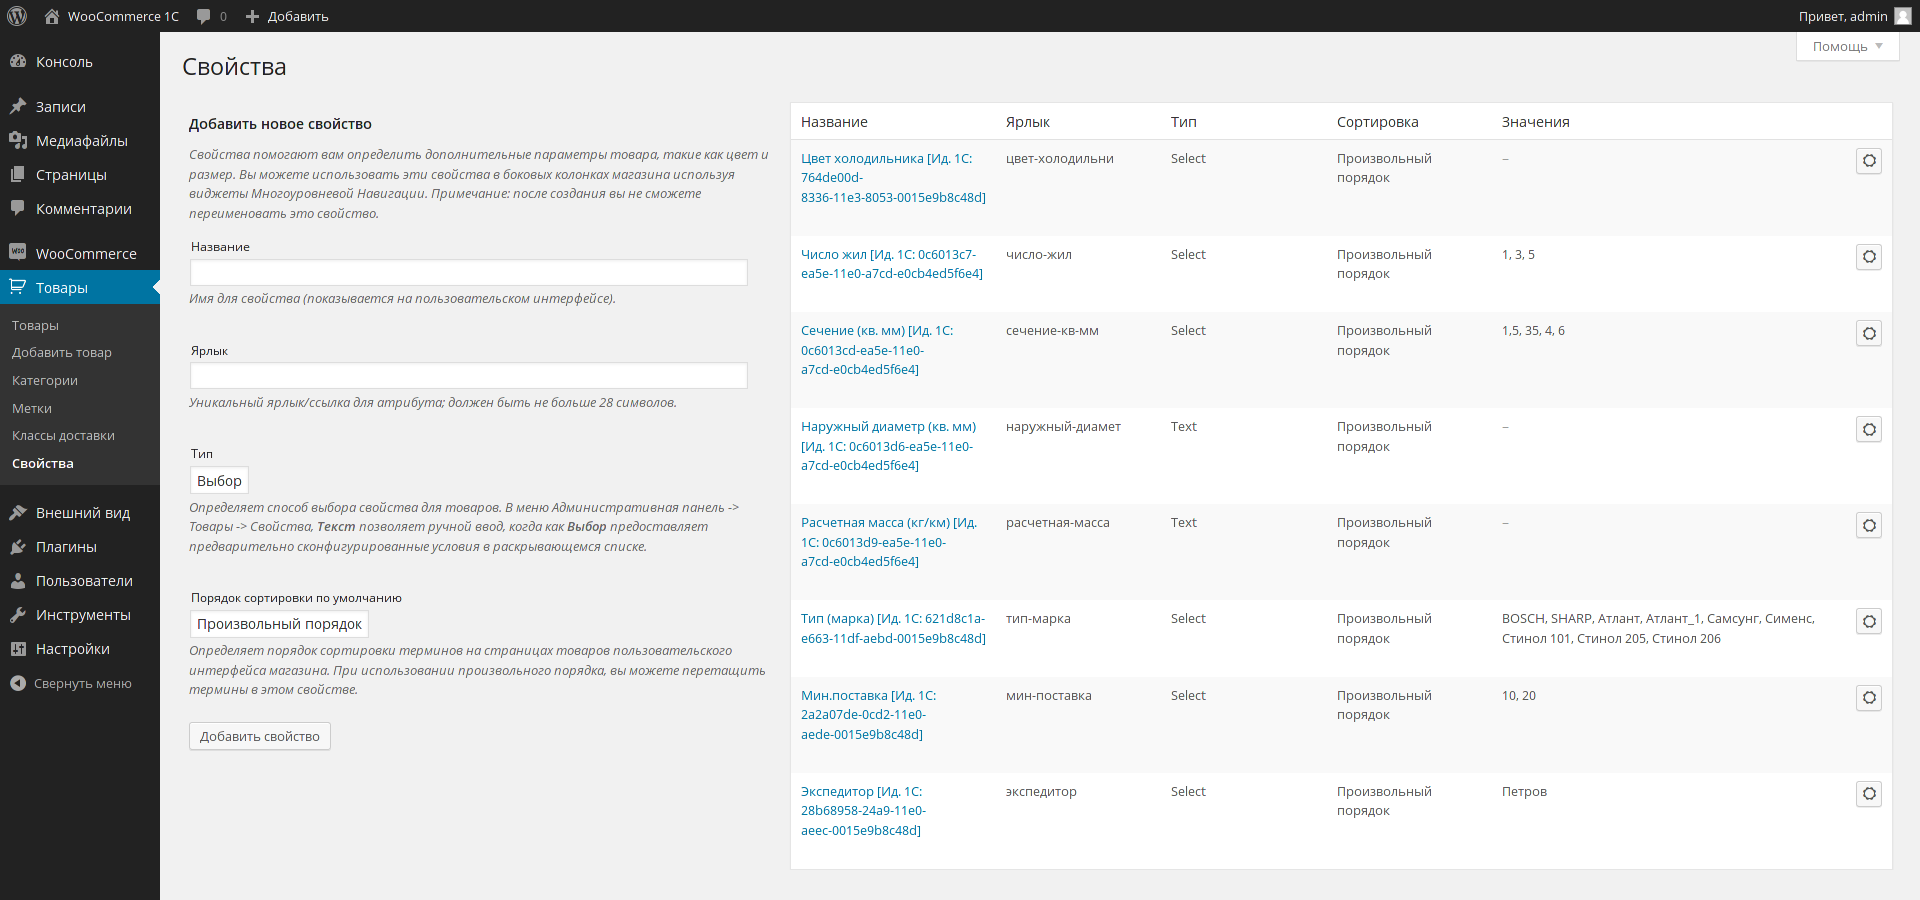Open the comments bubble icon in admin bar
The height and width of the screenshot is (900, 1920).
(x=204, y=16)
